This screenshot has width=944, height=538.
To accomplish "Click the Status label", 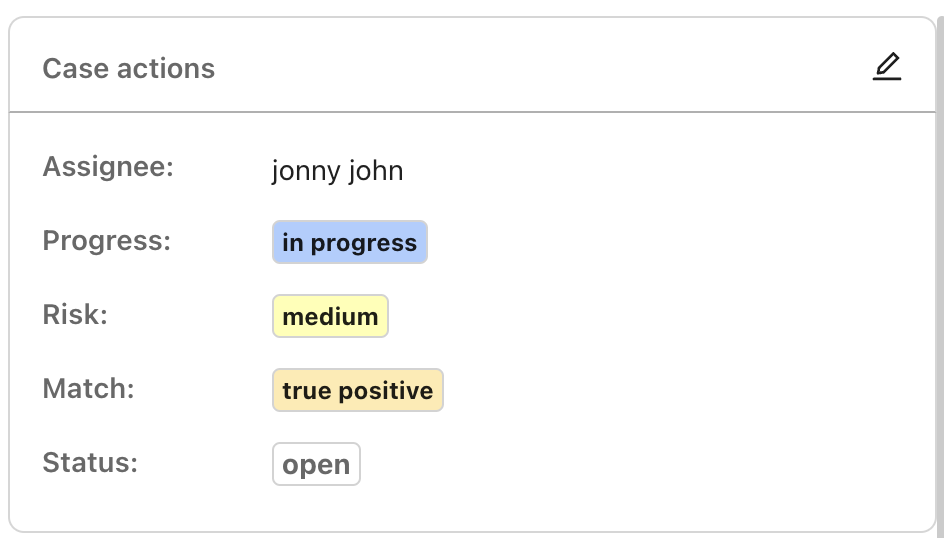I will (90, 463).
